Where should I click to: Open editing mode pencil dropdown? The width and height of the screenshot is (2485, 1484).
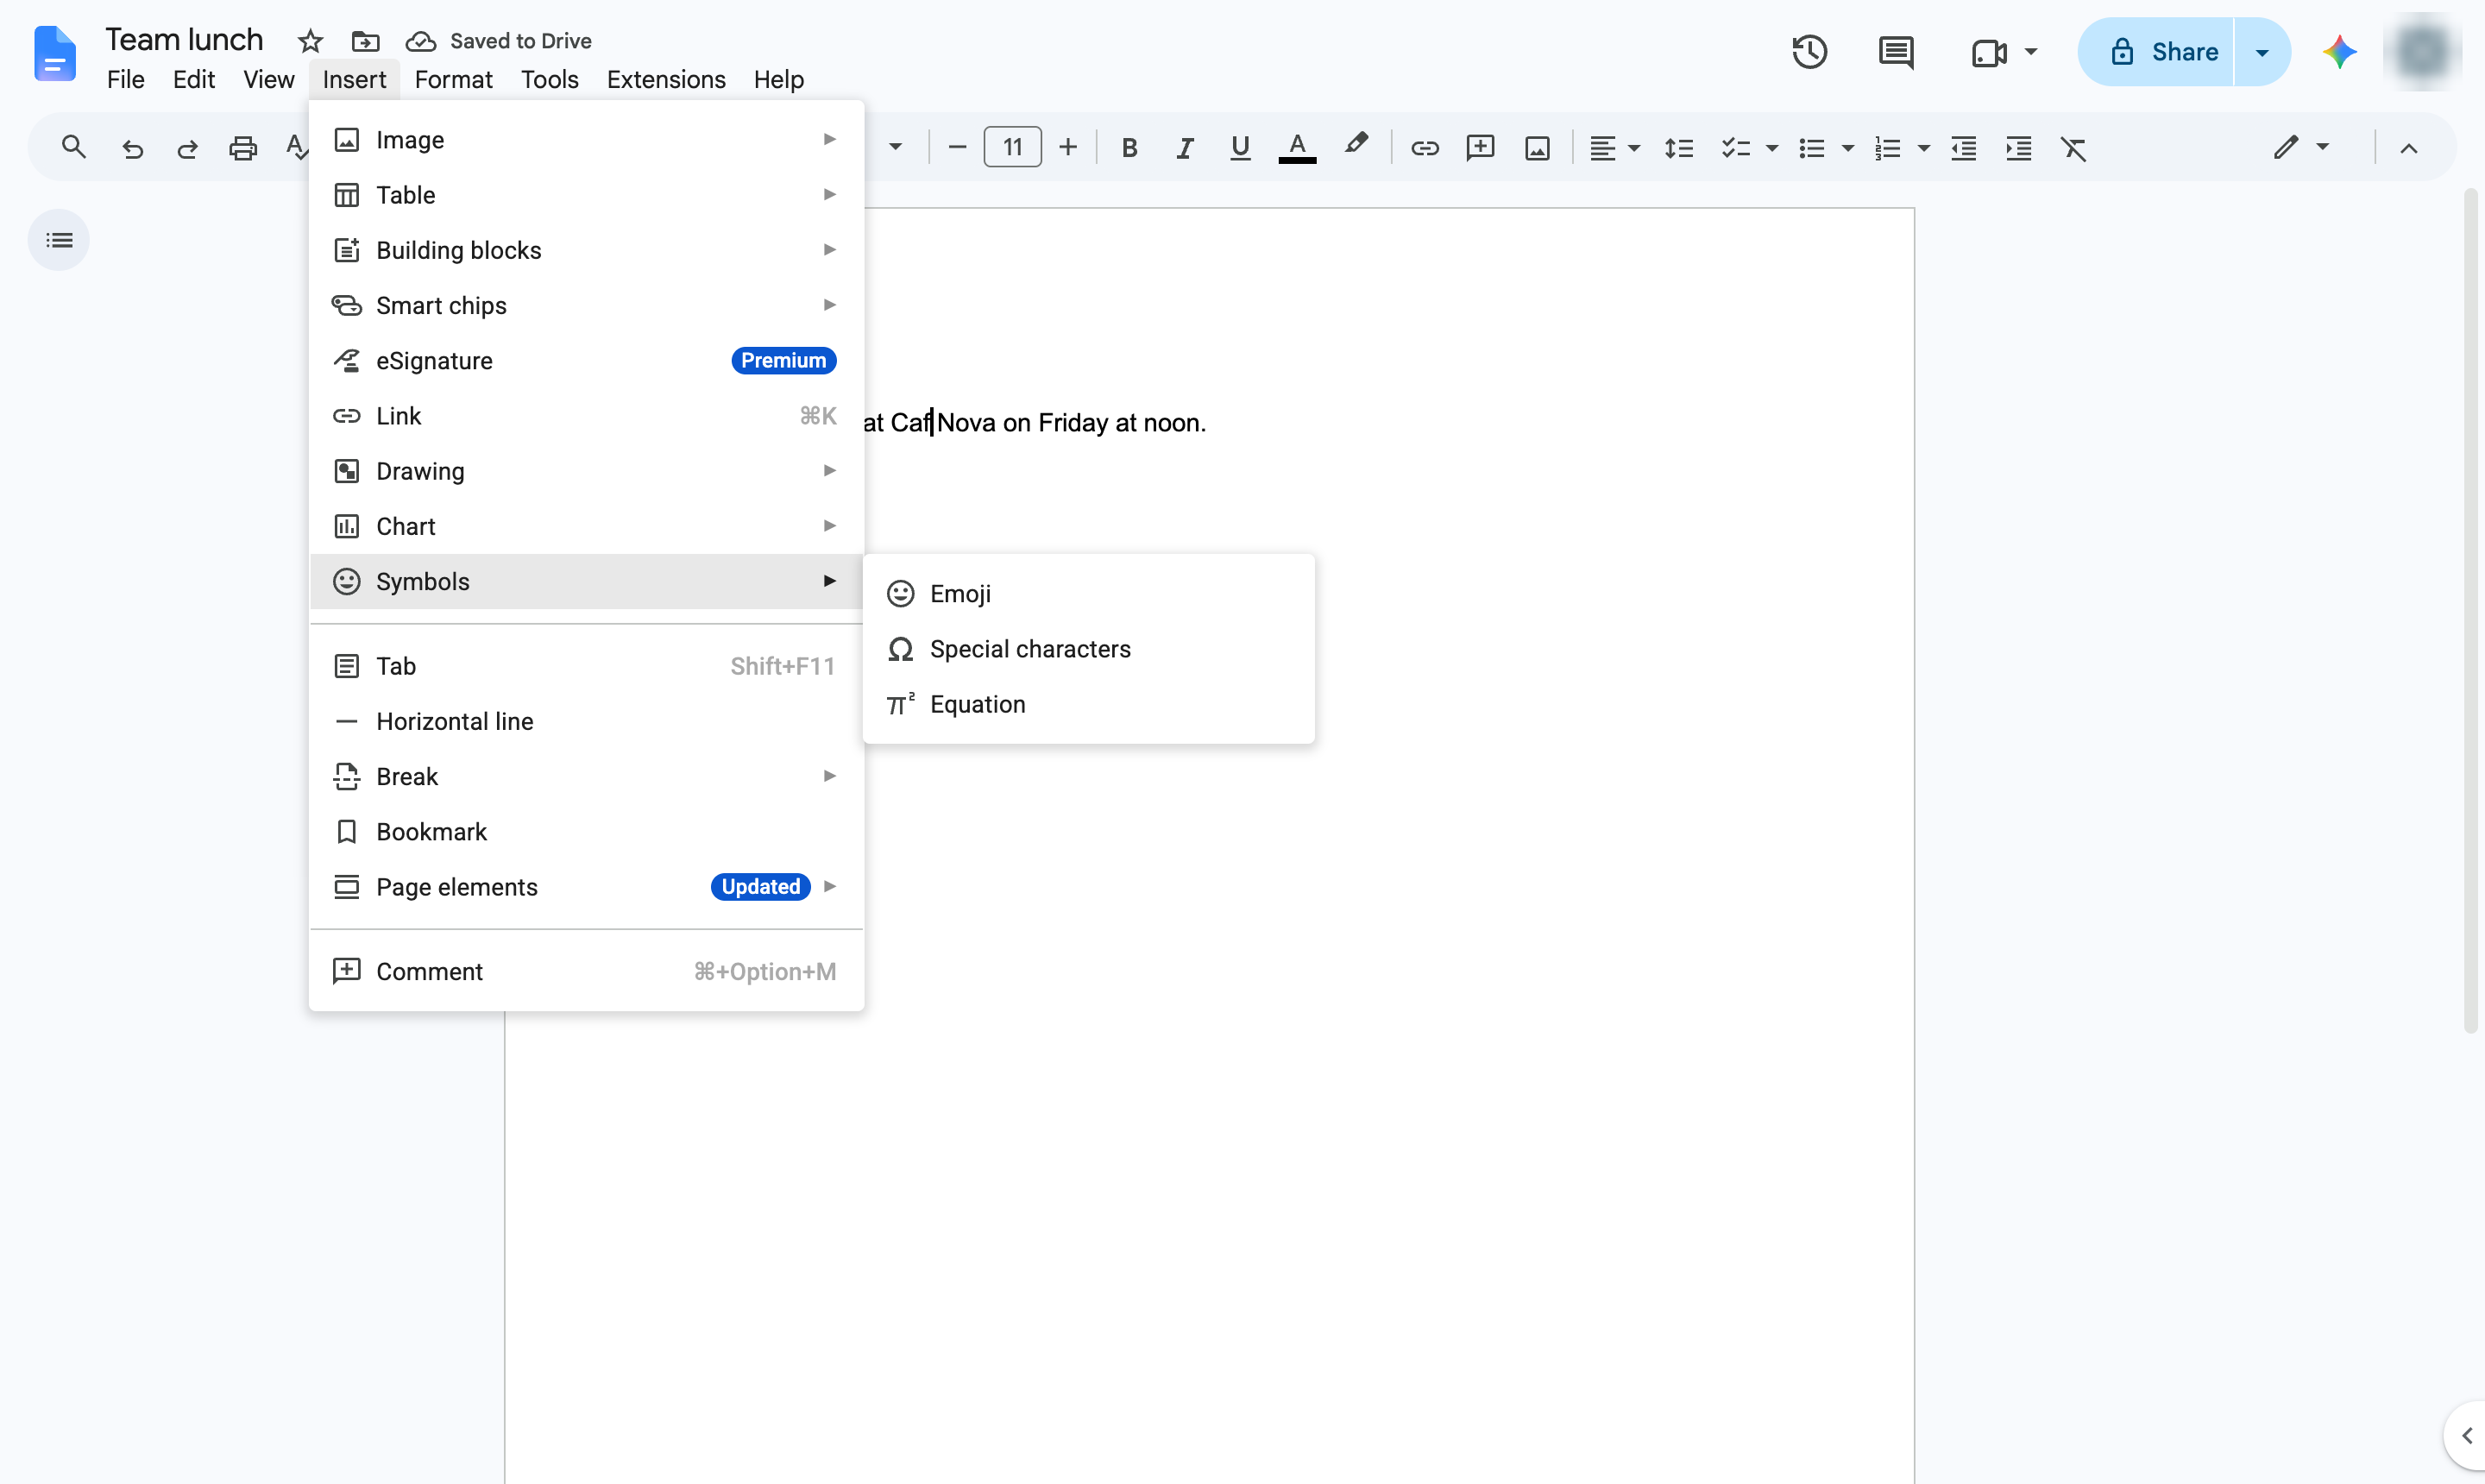(2301, 148)
